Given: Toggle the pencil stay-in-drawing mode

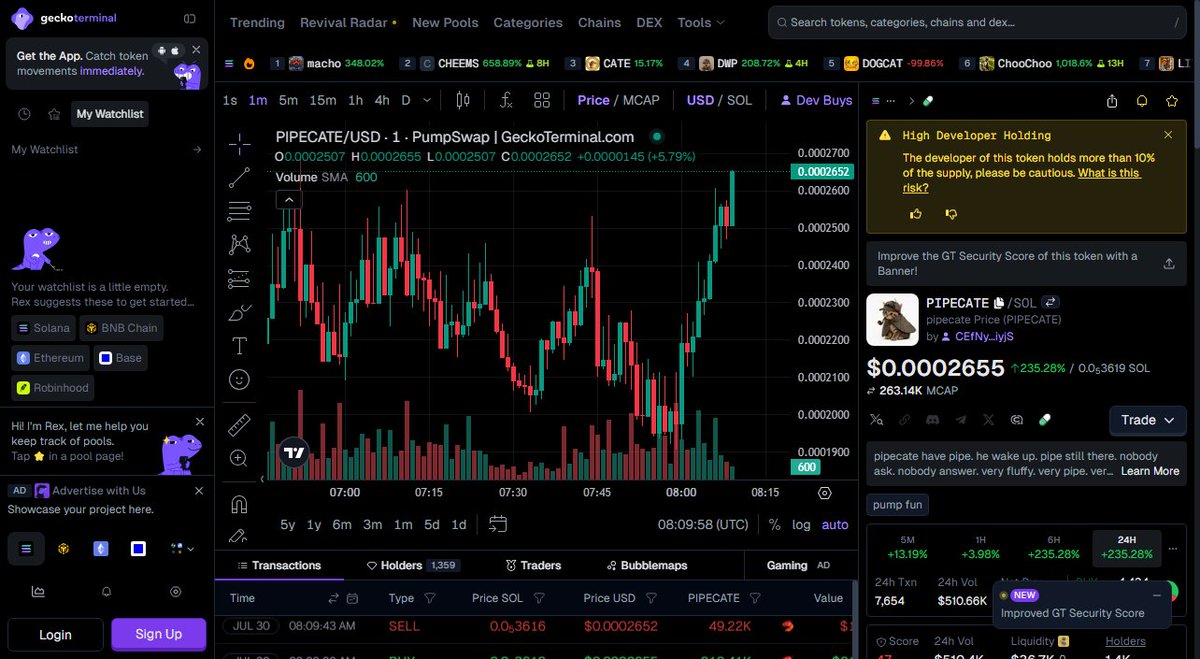Looking at the screenshot, I should (x=239, y=536).
